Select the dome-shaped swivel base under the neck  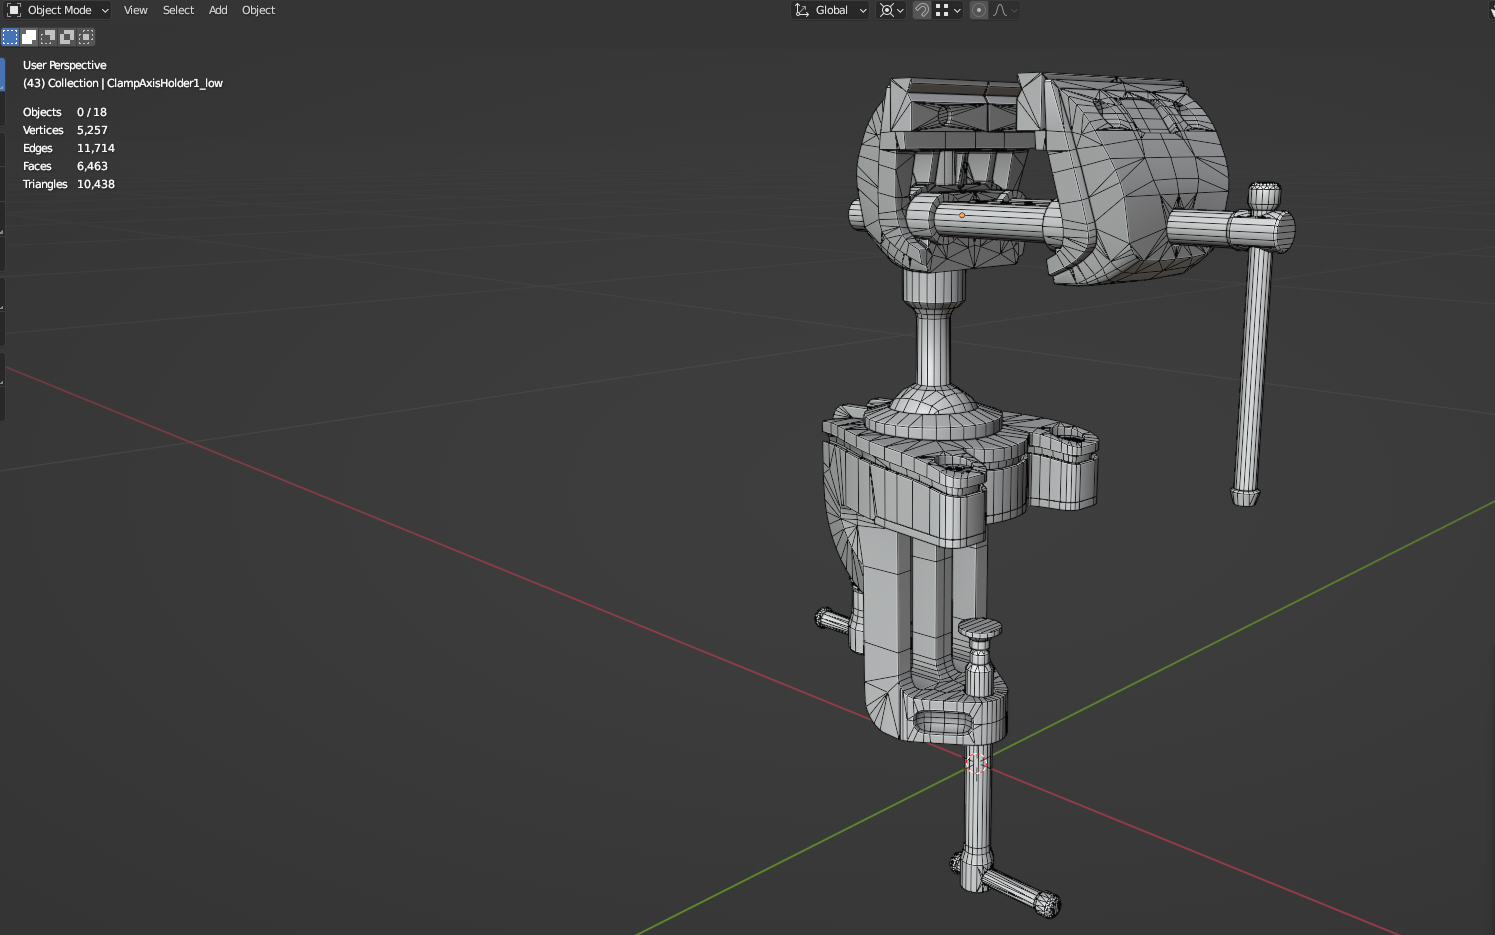(933, 404)
